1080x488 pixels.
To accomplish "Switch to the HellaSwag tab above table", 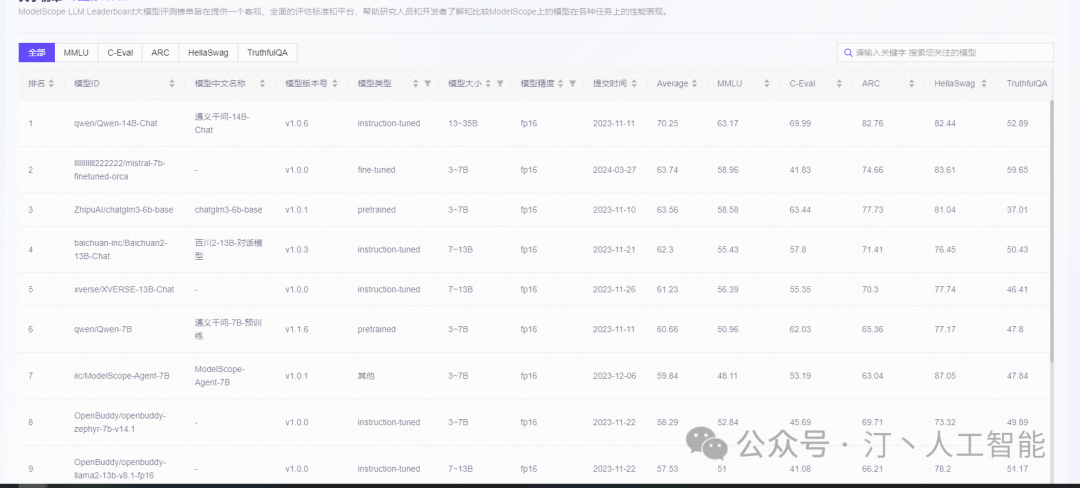I will pyautogui.click(x=208, y=52).
